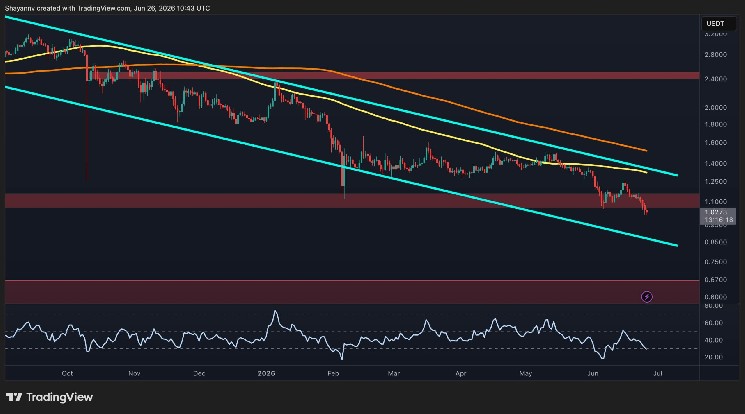Click the TradingView logo icon at bottom
Viewport: 745px width, 414px height.
point(14,397)
